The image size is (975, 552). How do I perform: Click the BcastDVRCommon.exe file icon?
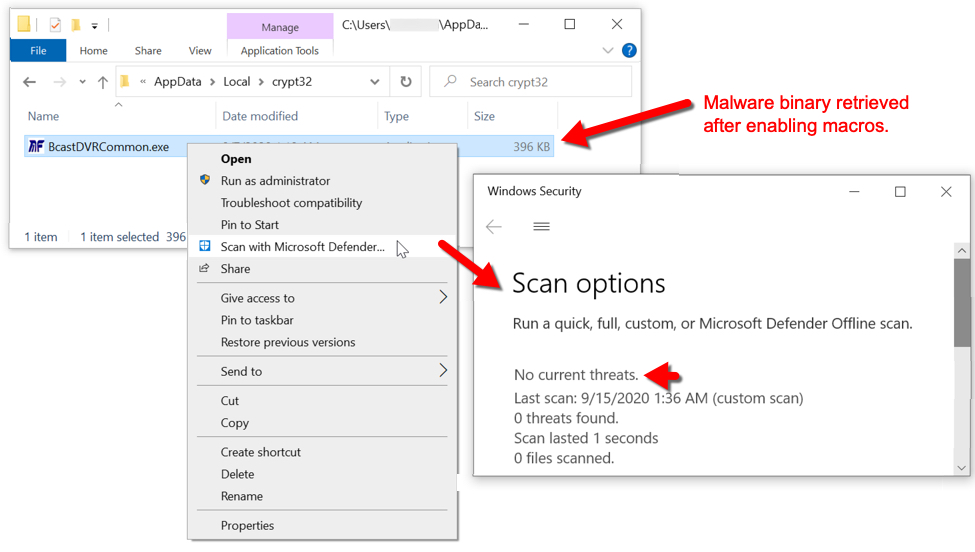(x=36, y=146)
